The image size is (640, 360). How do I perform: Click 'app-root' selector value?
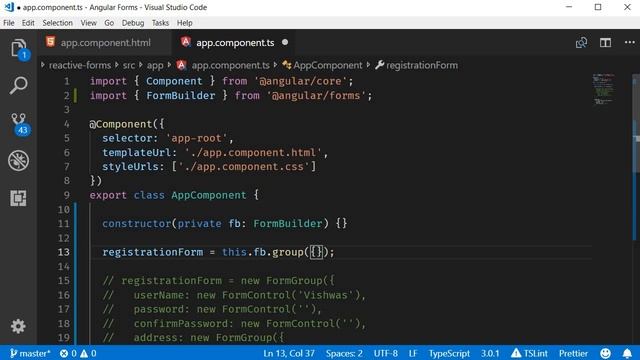point(196,138)
